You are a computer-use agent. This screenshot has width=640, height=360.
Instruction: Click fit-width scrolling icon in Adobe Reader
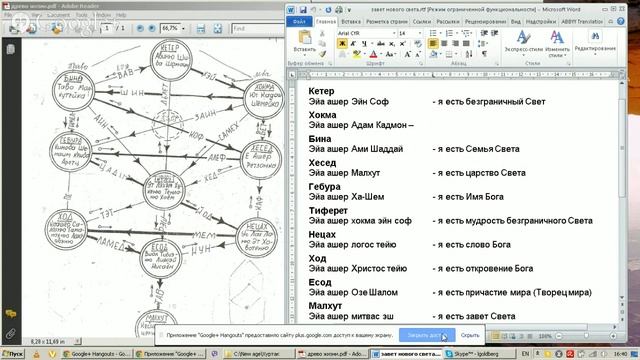[200, 28]
